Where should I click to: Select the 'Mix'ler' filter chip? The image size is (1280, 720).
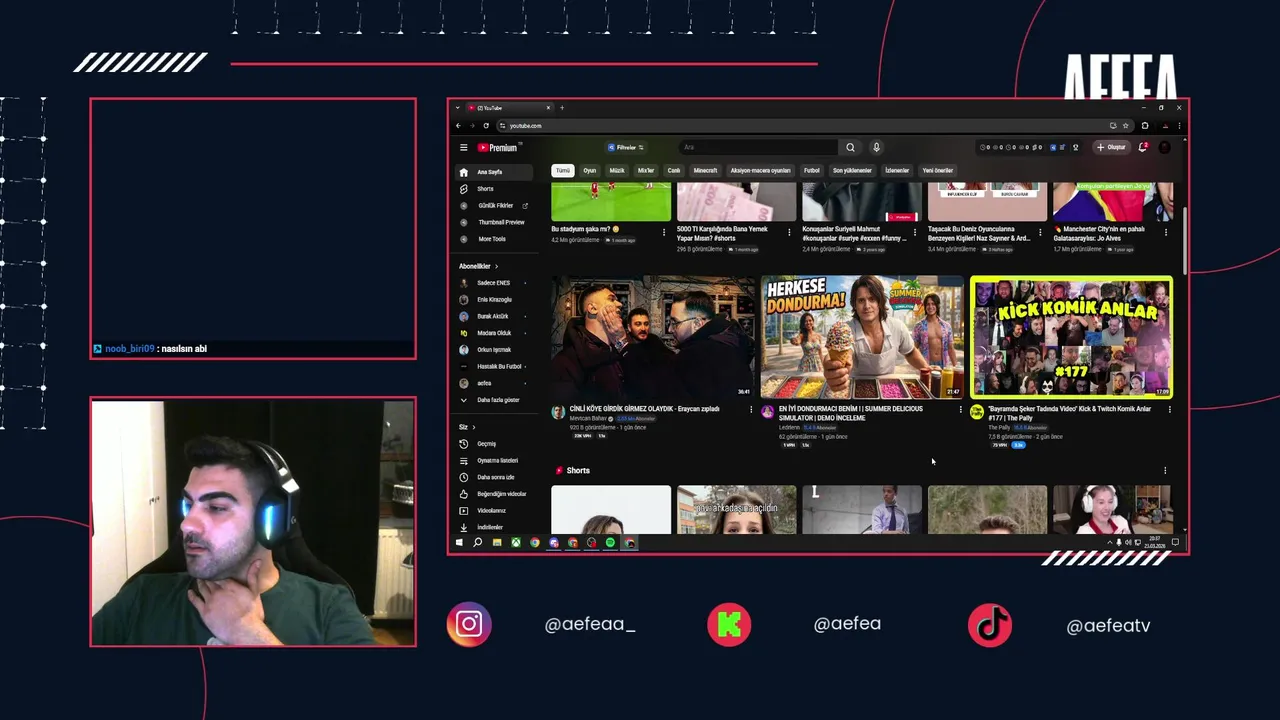tap(646, 171)
